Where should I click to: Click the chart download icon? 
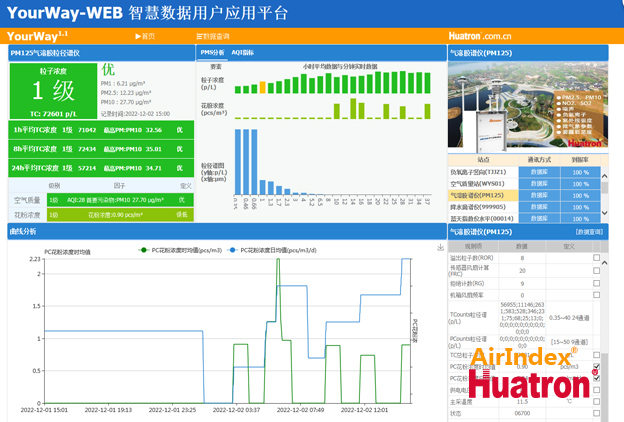(x=441, y=247)
